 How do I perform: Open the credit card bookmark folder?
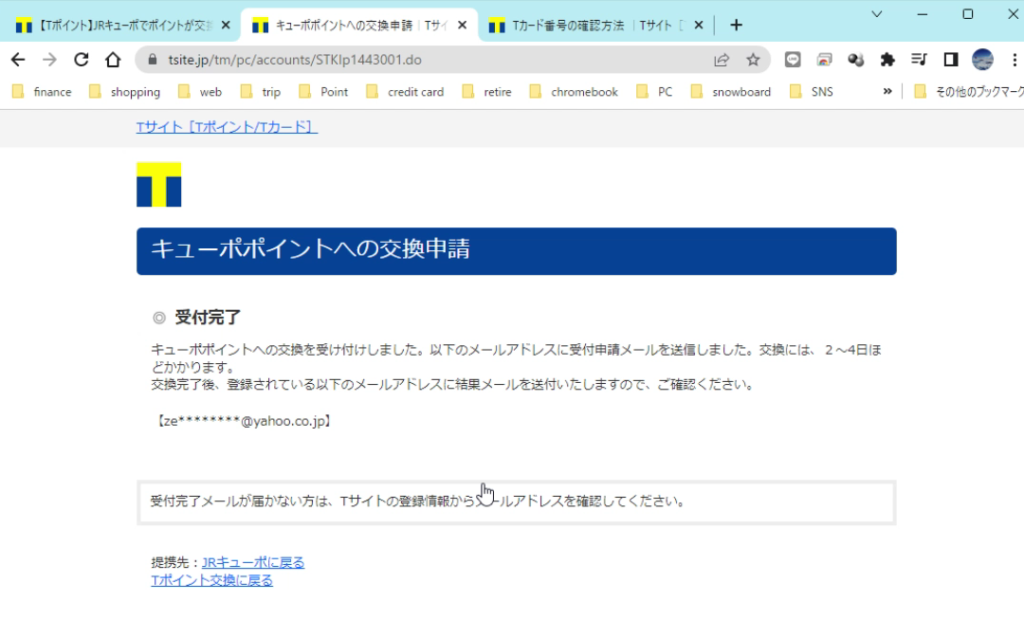pos(405,92)
